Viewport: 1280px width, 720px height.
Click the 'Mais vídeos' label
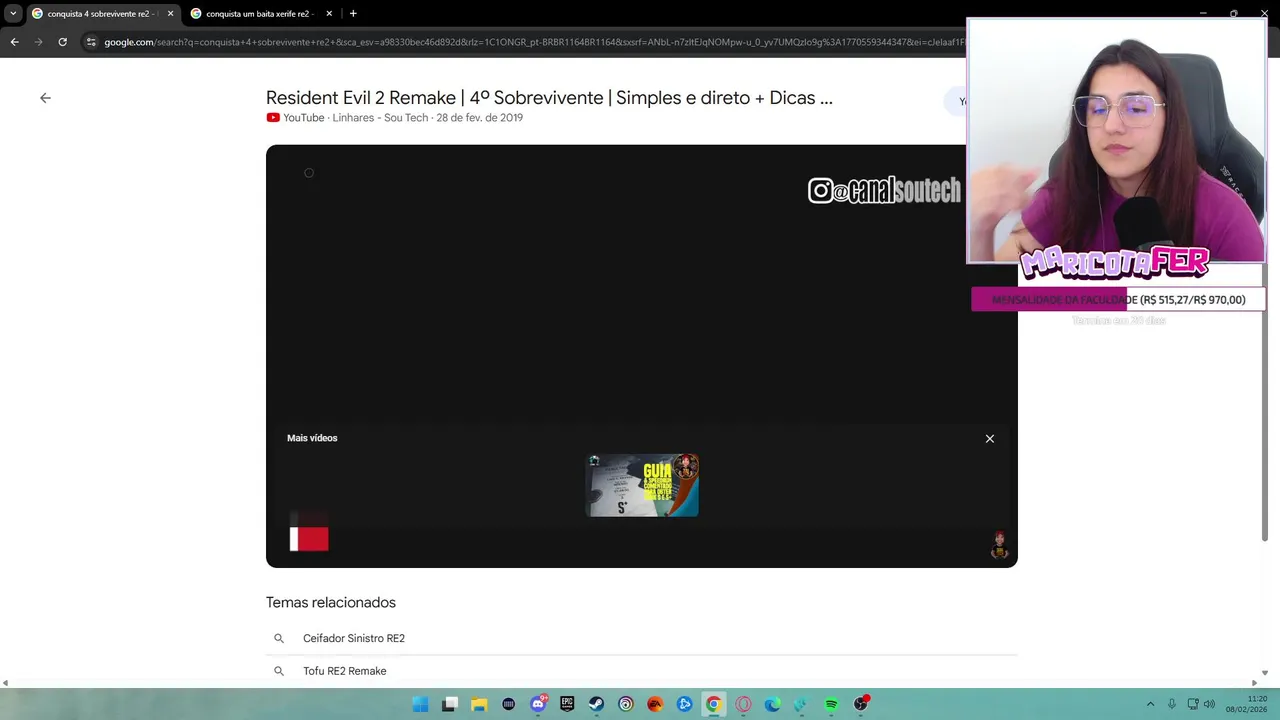click(x=312, y=438)
